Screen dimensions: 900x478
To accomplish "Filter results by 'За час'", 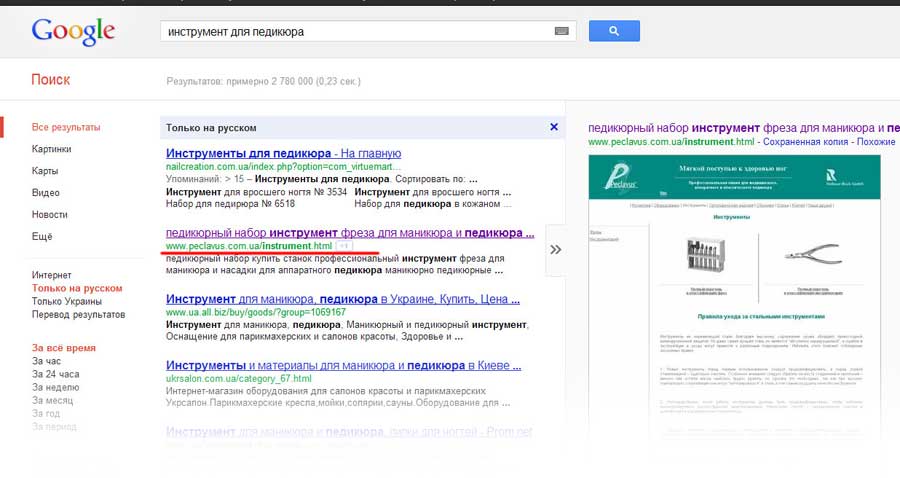I will click(x=46, y=361).
